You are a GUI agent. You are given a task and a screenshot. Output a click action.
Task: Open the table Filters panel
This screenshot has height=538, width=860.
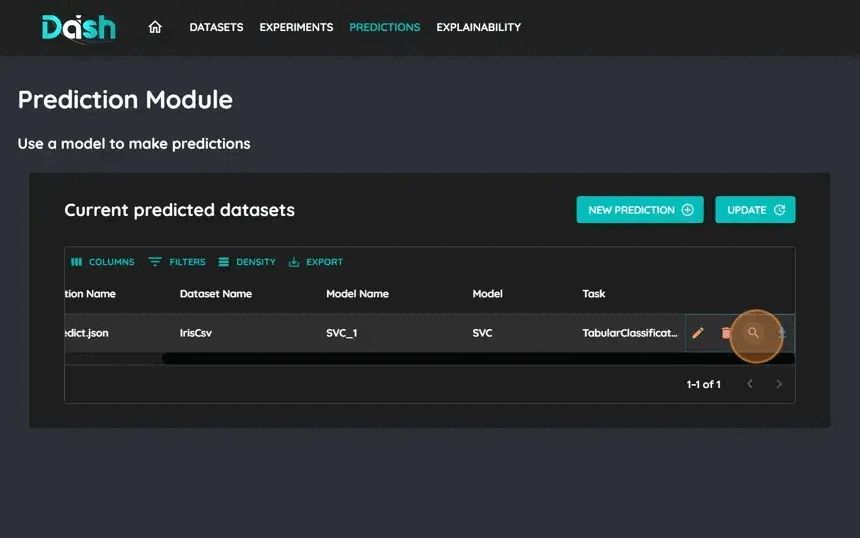pos(177,262)
